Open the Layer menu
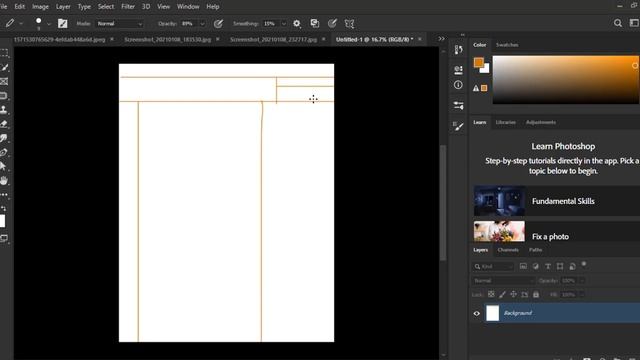Image resolution: width=640 pixels, height=360 pixels. (63, 7)
